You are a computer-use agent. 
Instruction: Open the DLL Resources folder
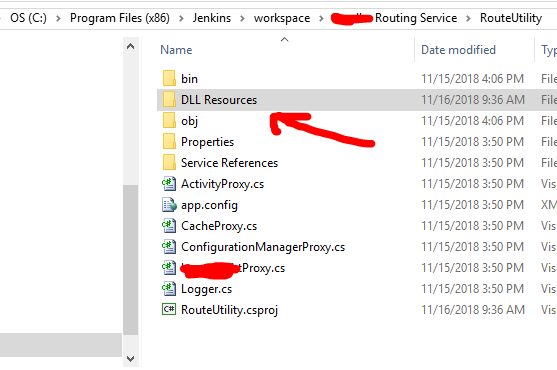coord(219,100)
